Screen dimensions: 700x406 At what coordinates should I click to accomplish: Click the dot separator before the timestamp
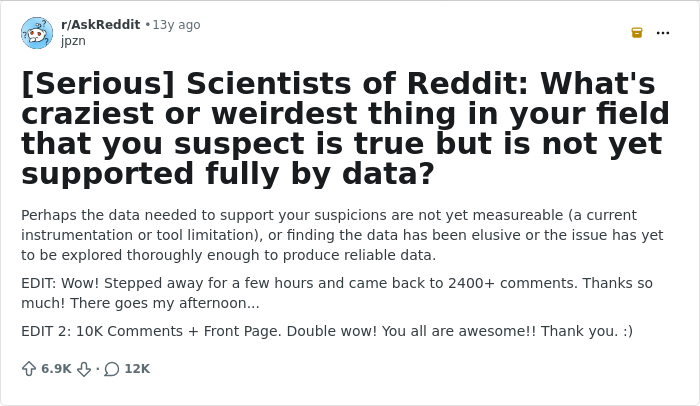click(147, 25)
